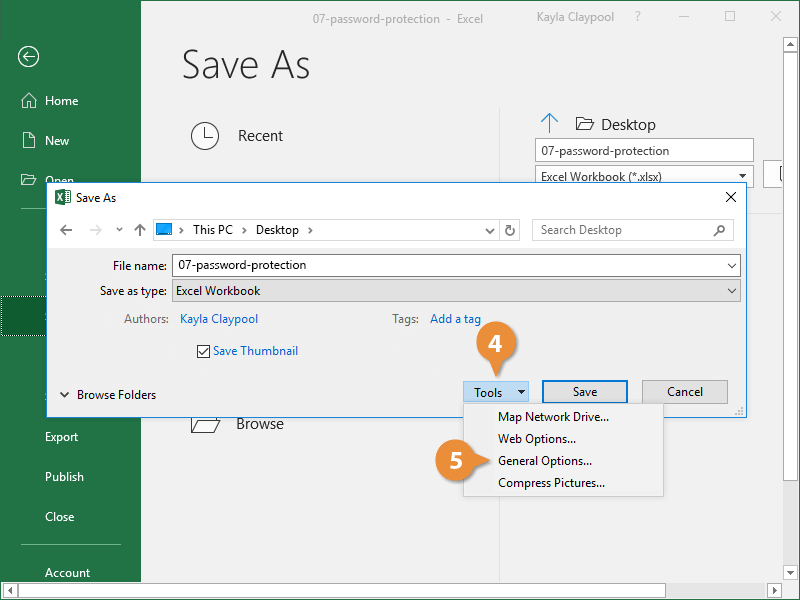The height and width of the screenshot is (600, 800).
Task: Collapse Browse Folders expander
Action: (x=108, y=394)
